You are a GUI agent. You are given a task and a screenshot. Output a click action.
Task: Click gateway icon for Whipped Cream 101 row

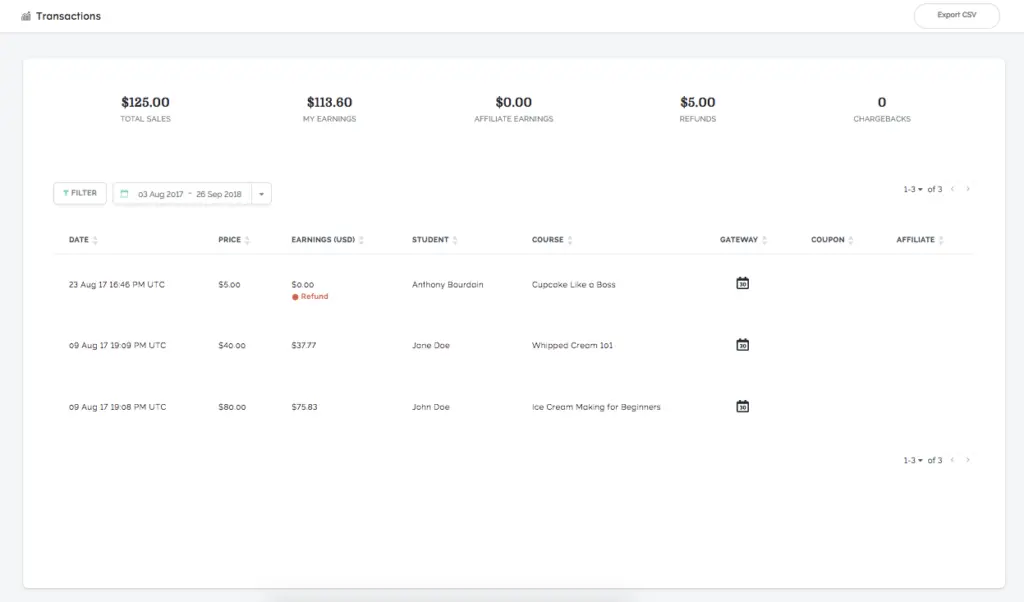742,345
